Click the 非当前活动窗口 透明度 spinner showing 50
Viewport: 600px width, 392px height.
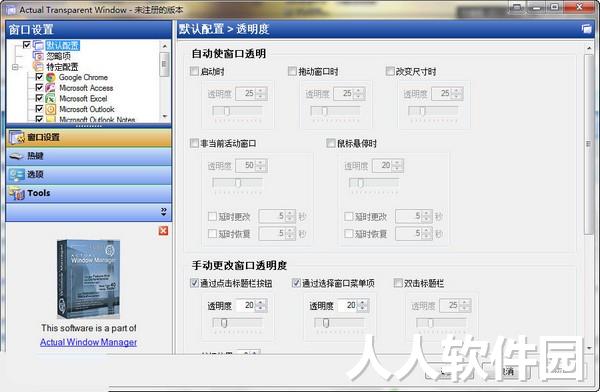click(251, 165)
